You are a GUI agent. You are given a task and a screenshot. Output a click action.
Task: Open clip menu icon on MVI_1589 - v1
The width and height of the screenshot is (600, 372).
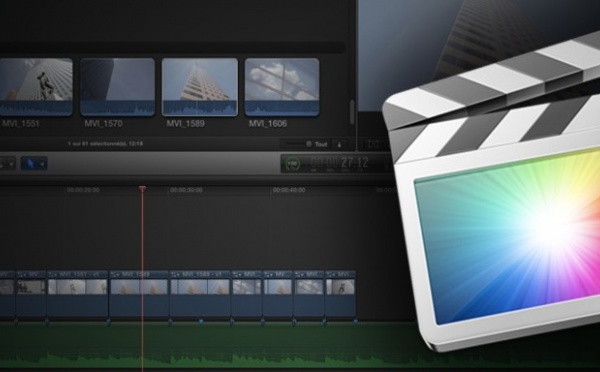click(176, 274)
